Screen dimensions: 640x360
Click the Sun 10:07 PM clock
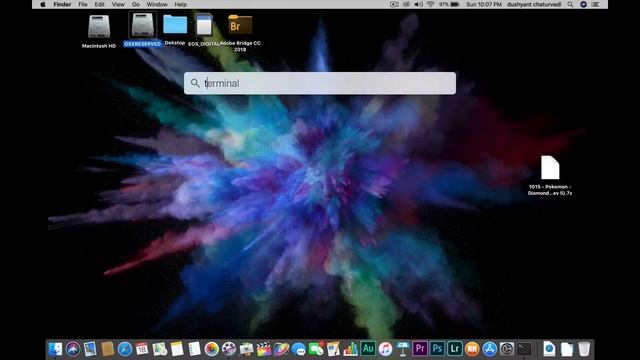coord(484,4)
